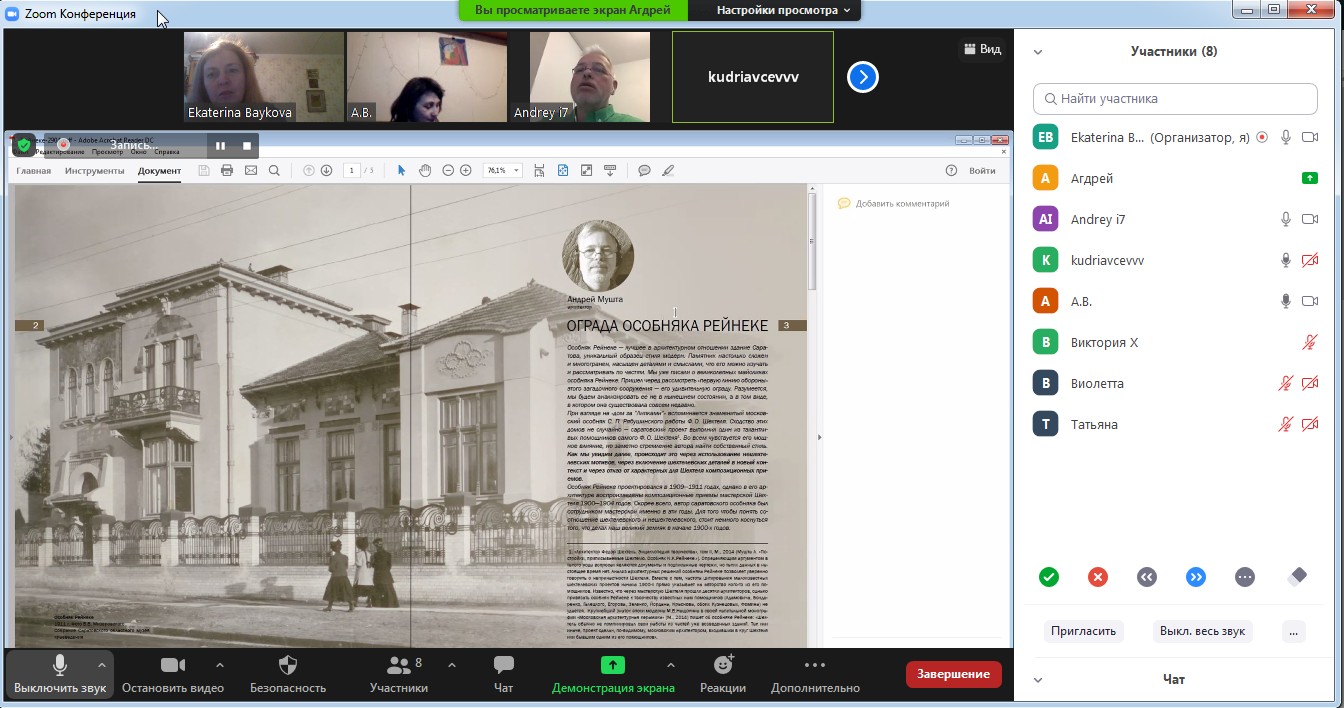This screenshot has height=708, width=1344.
Task: Click the Пригласить button
Action: point(1083,632)
